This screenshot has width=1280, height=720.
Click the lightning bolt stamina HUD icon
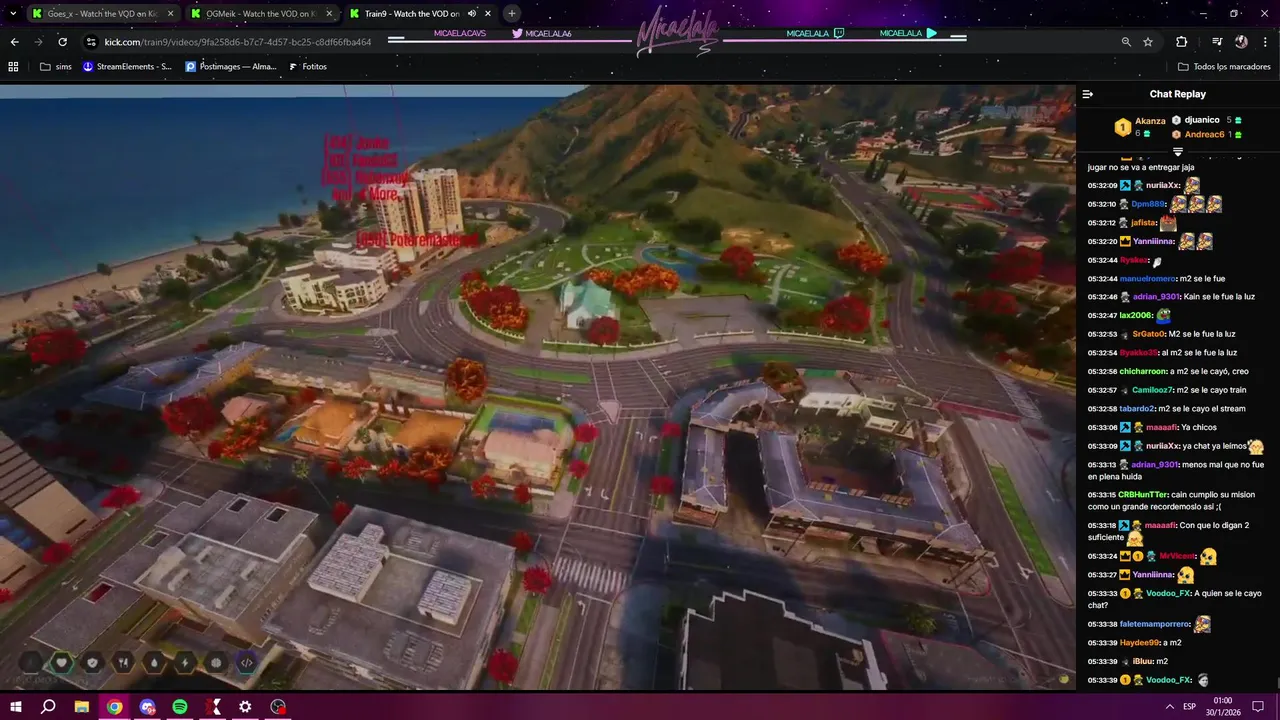(x=185, y=662)
